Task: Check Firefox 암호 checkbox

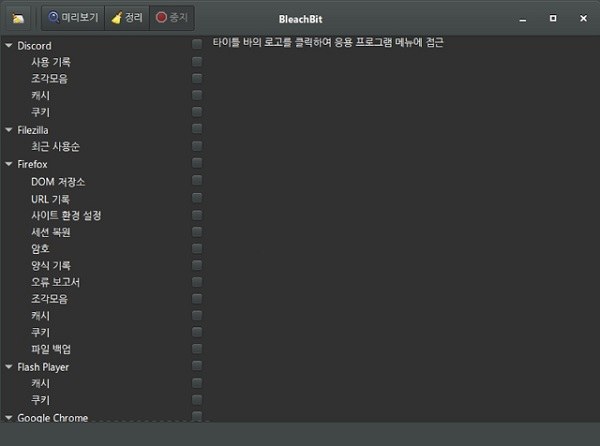Action: (197, 249)
